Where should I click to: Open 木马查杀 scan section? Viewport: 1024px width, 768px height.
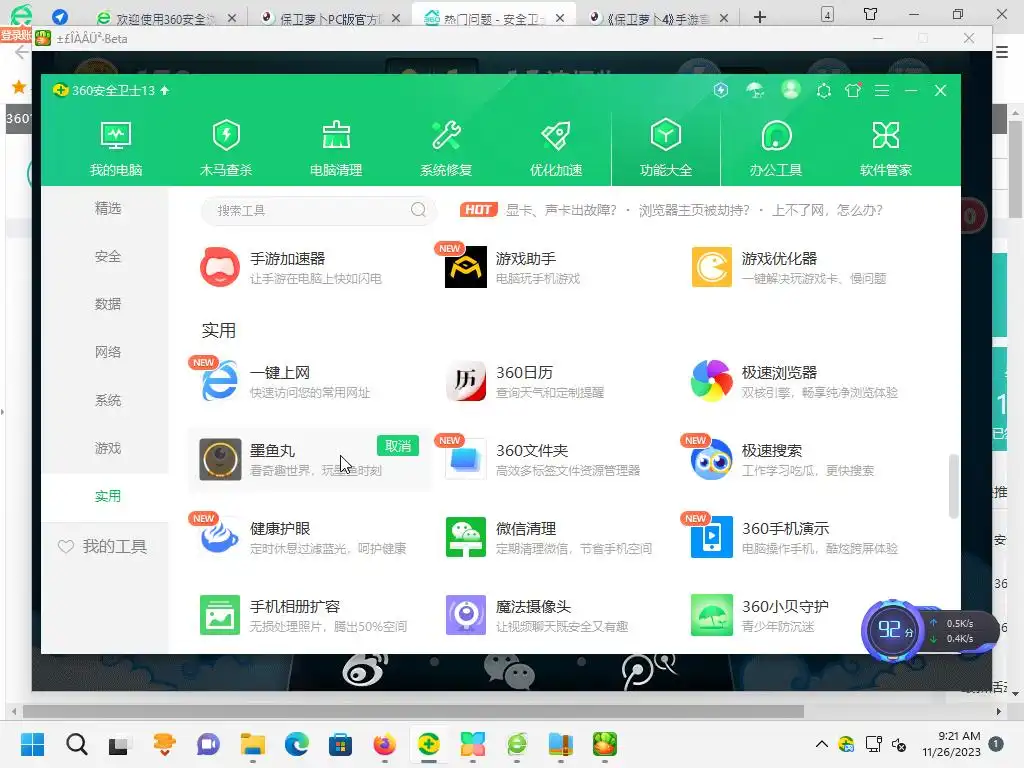coord(226,148)
